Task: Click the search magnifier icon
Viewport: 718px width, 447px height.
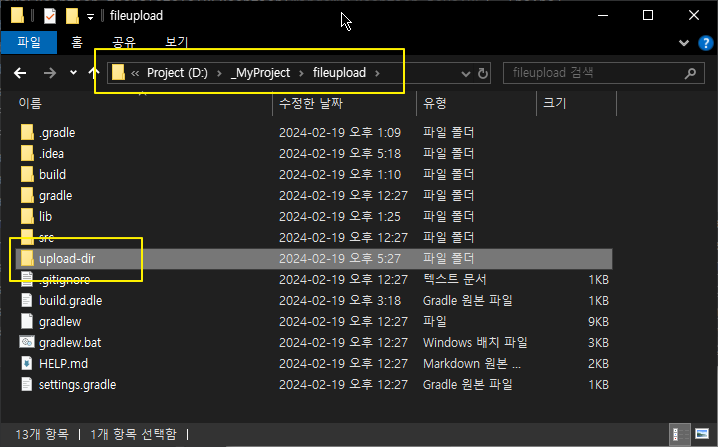Action: [691, 73]
